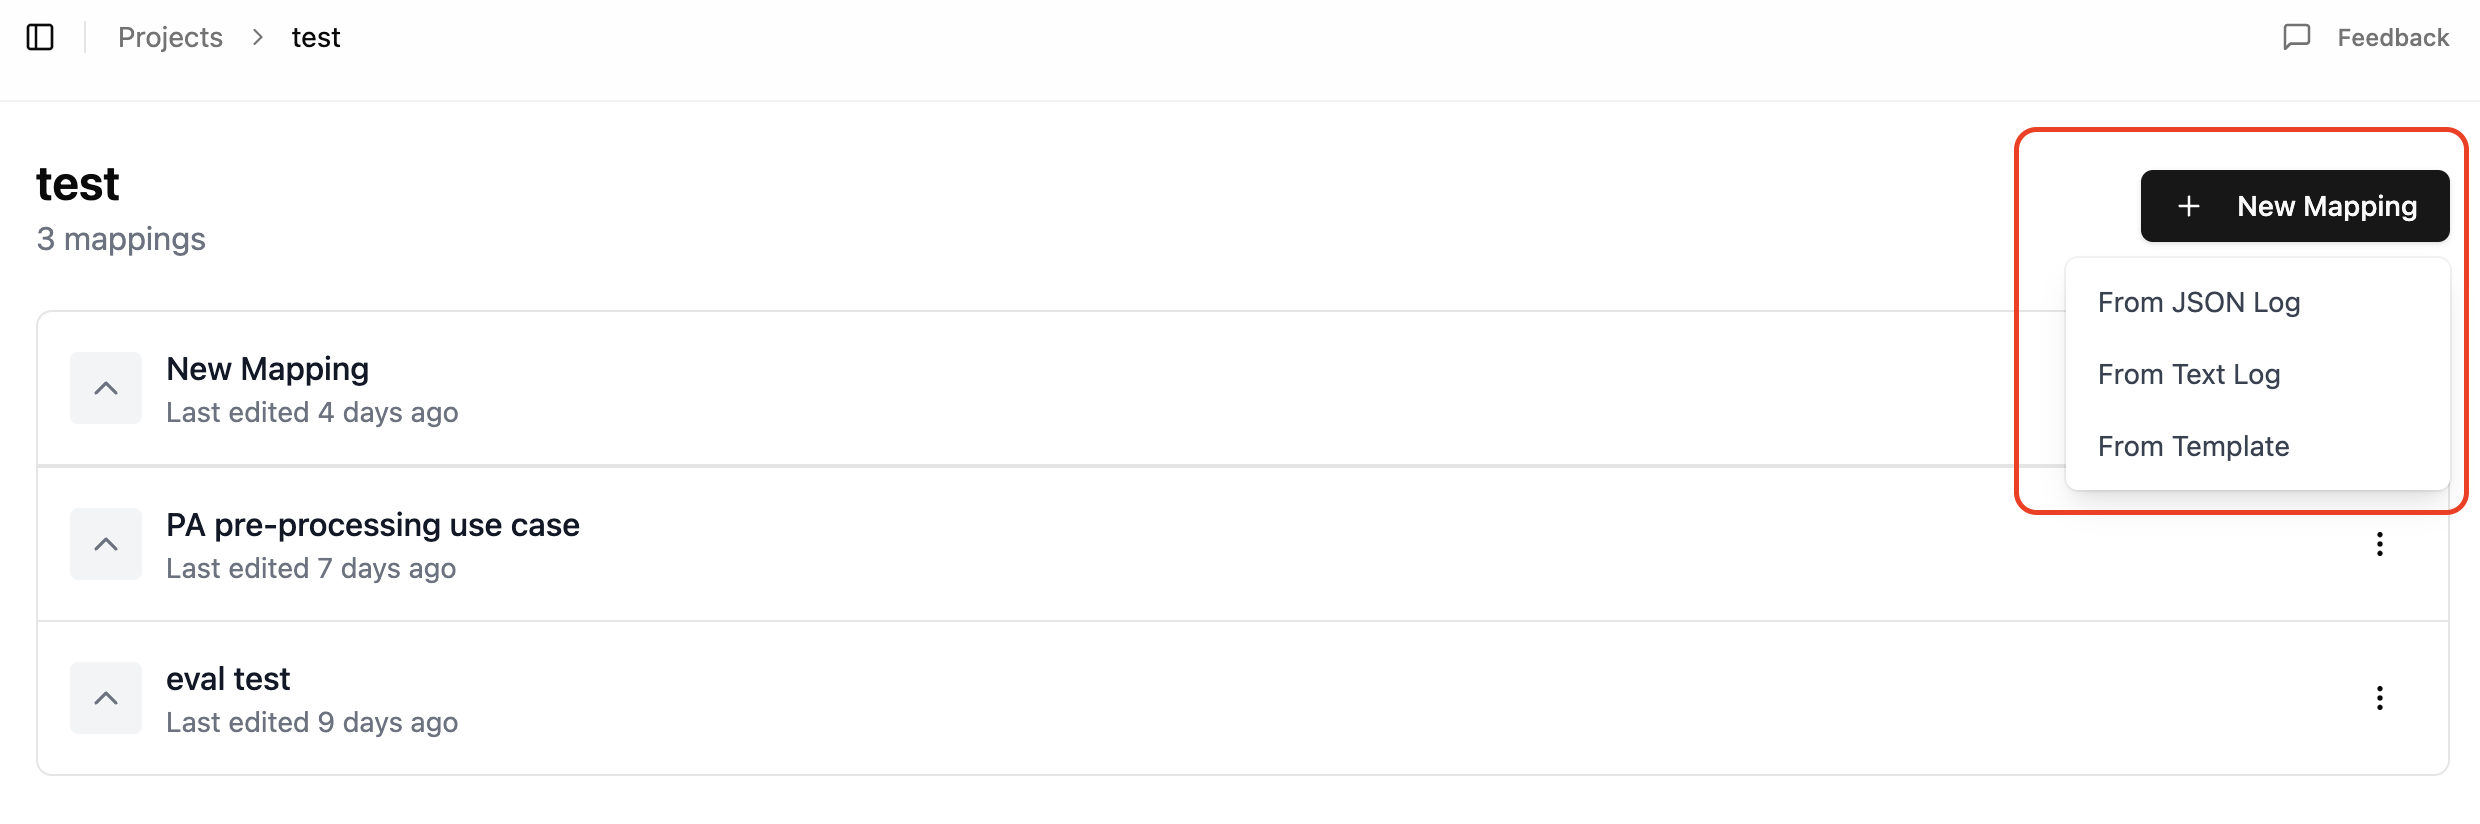Select From Text Log option
Viewport: 2480px width, 824px height.
pos(2189,374)
